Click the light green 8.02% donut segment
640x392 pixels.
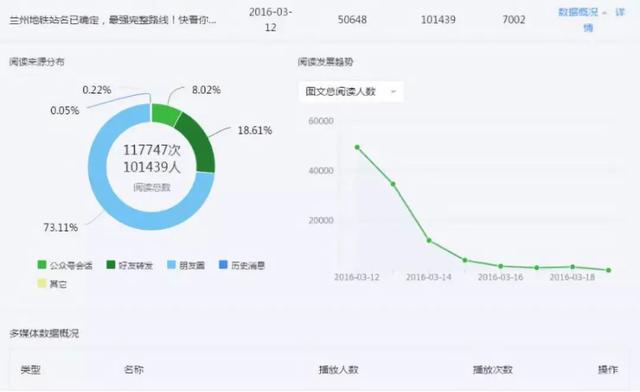pos(164,114)
